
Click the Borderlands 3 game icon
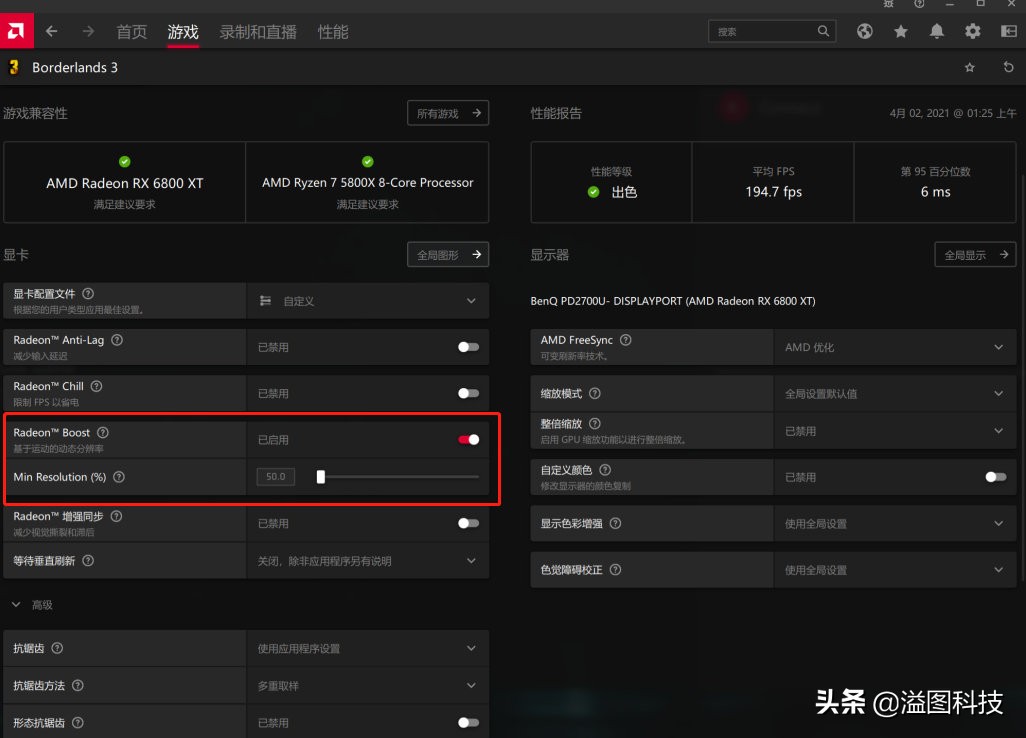click(14, 67)
